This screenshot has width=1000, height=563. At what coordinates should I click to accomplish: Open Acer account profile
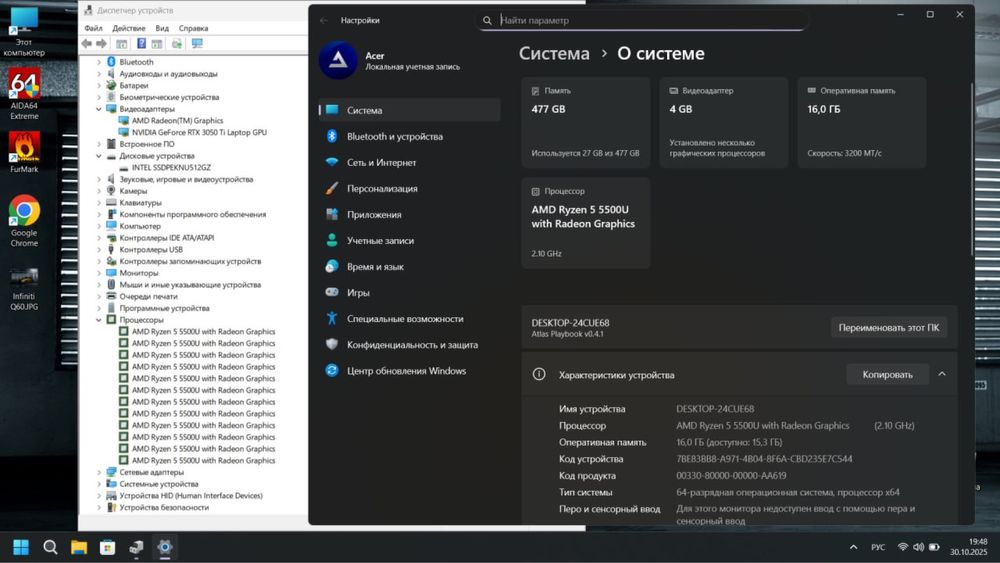(x=390, y=61)
